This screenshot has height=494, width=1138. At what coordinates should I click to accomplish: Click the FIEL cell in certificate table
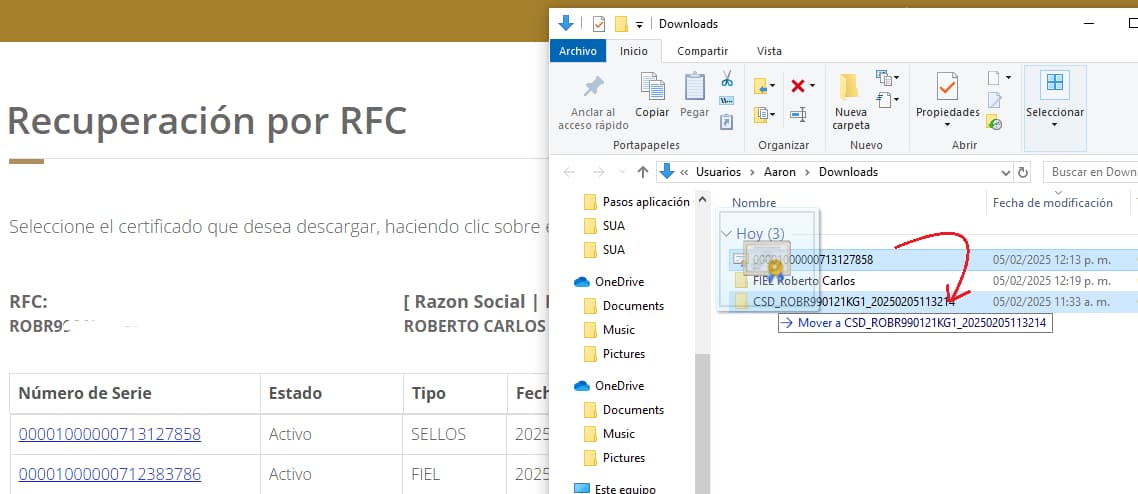[425, 474]
